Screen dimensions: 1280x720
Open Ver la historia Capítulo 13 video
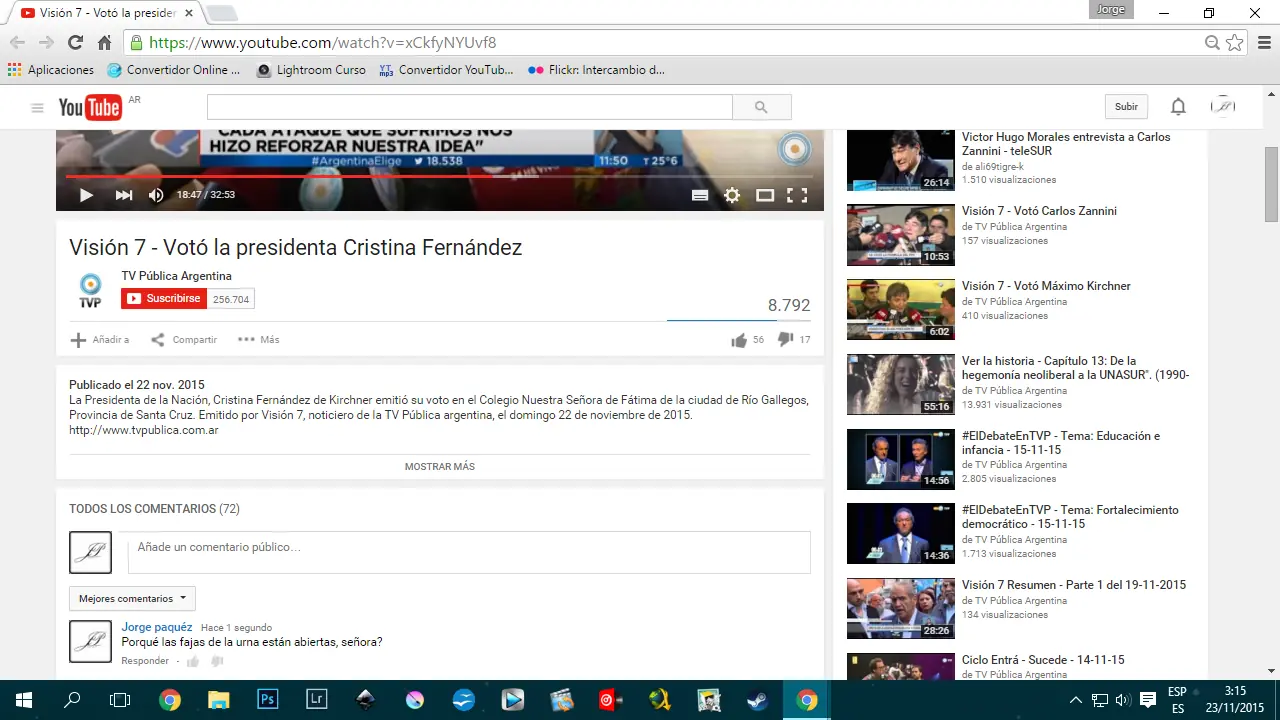coord(1075,368)
